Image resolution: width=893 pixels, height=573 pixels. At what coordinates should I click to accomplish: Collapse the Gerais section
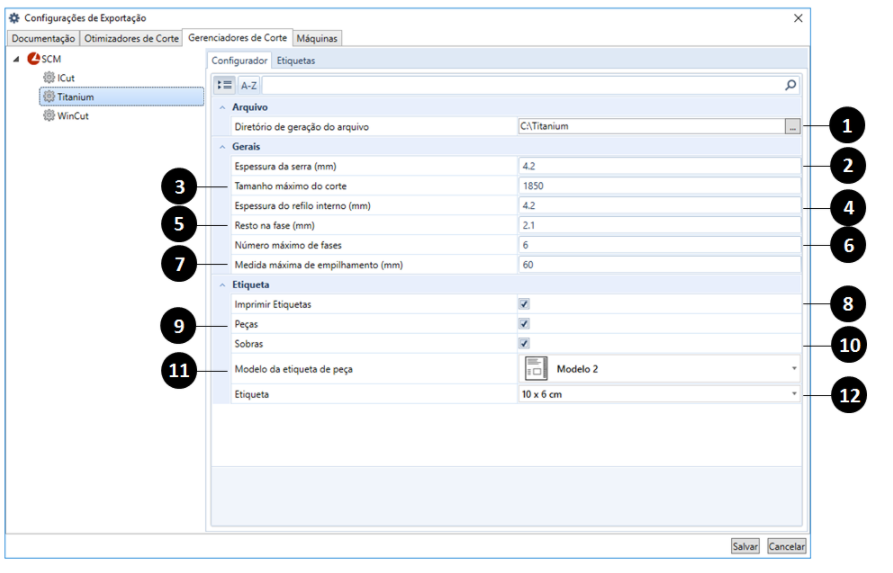click(x=222, y=147)
